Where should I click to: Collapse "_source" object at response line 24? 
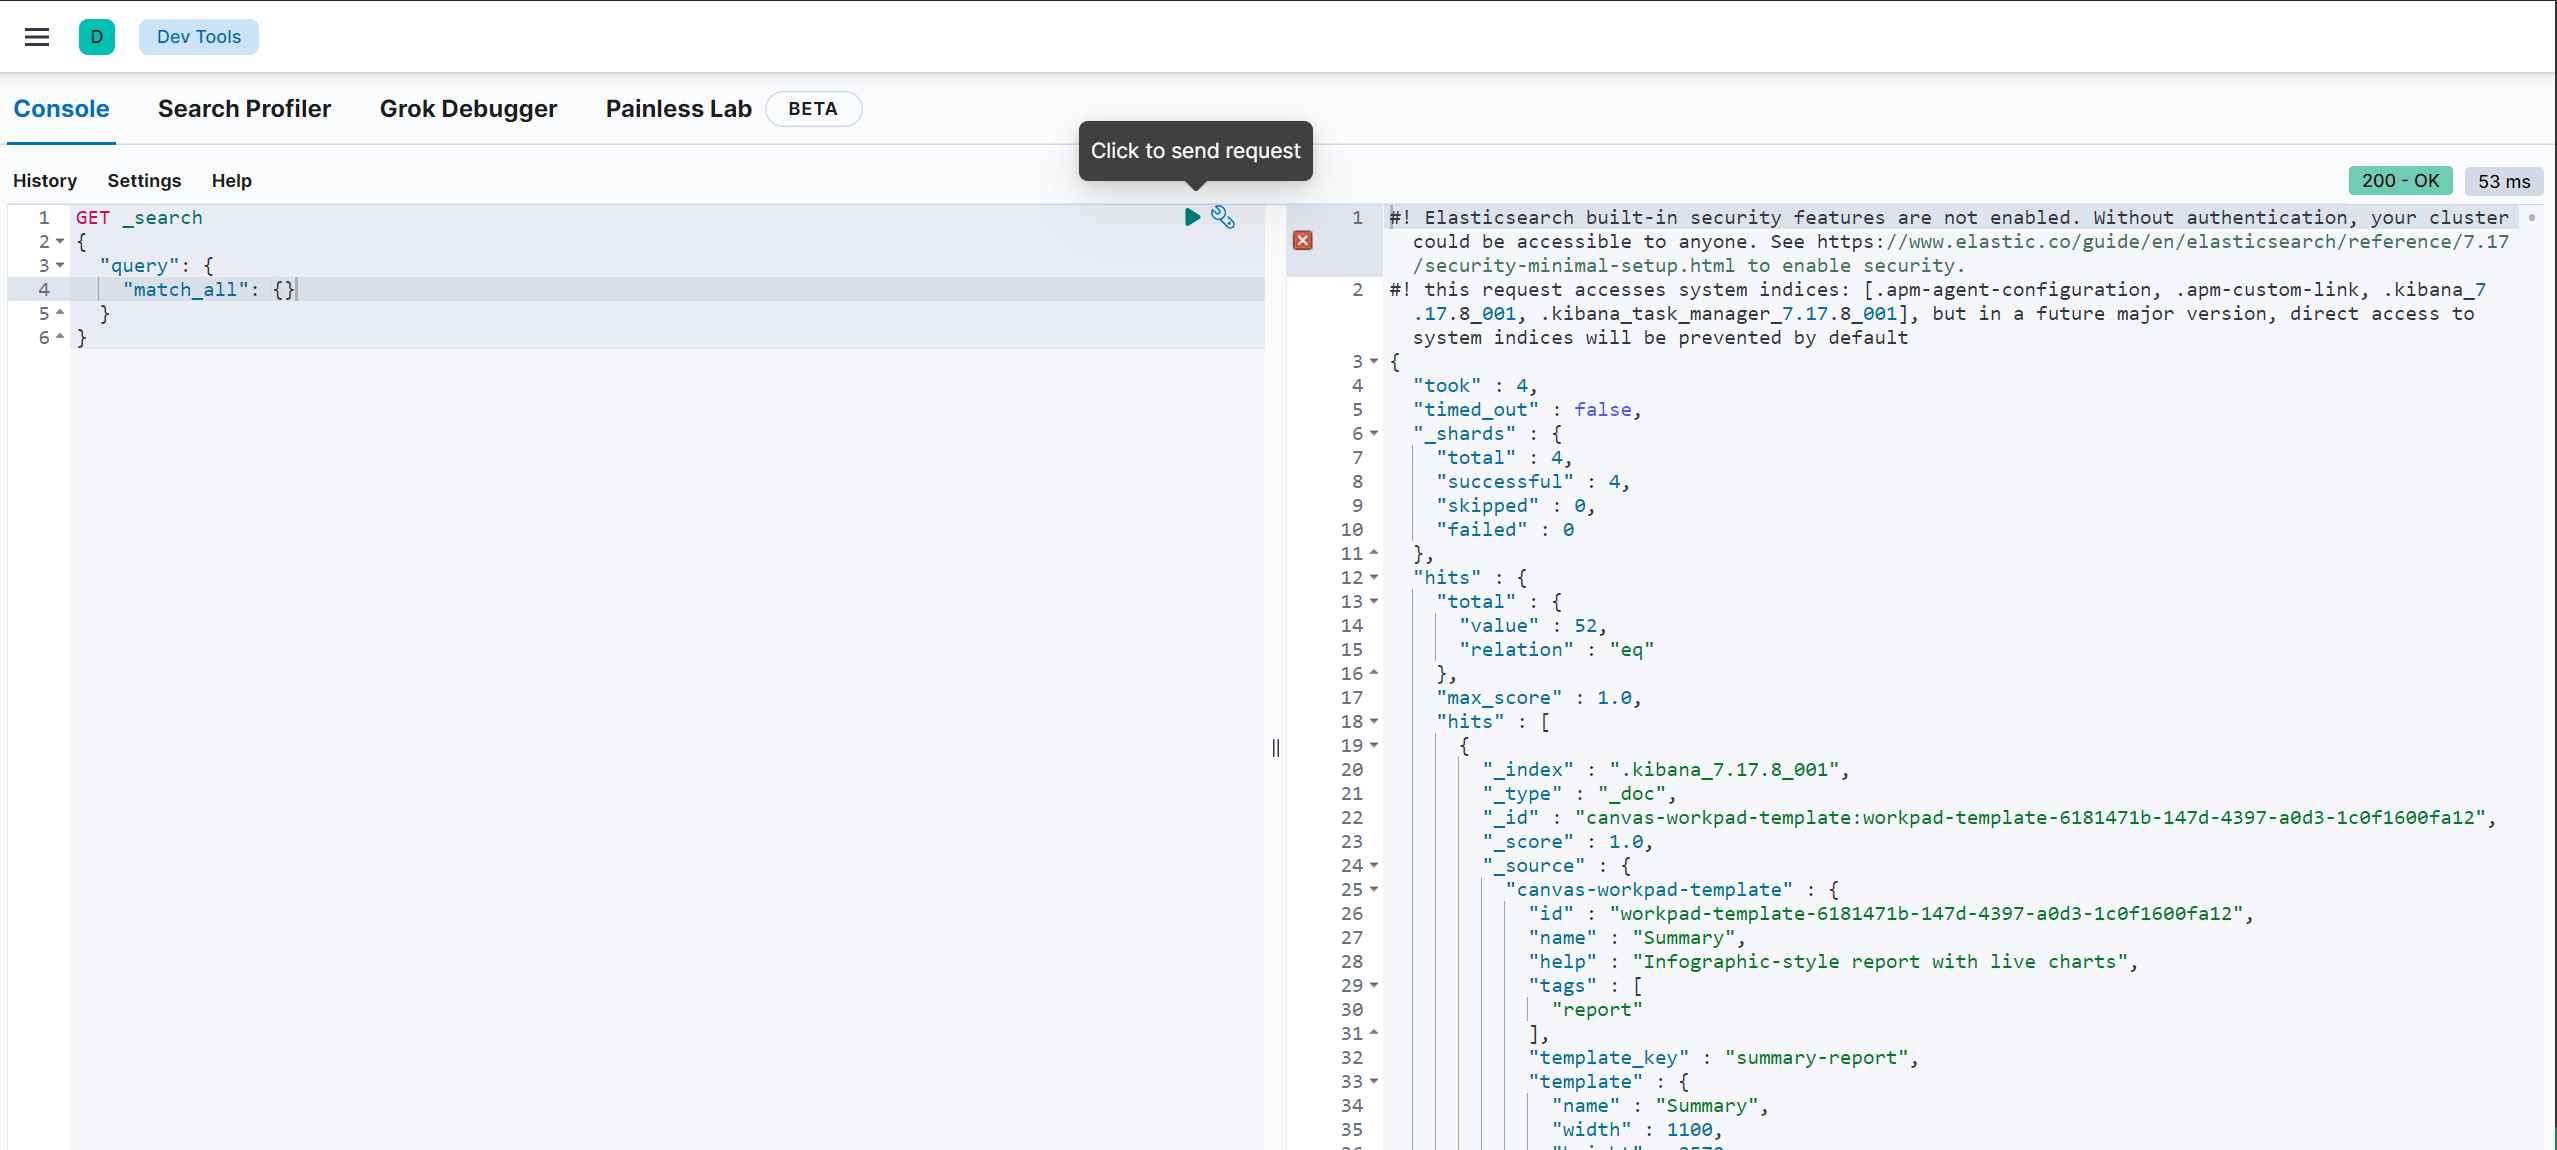click(x=1374, y=865)
